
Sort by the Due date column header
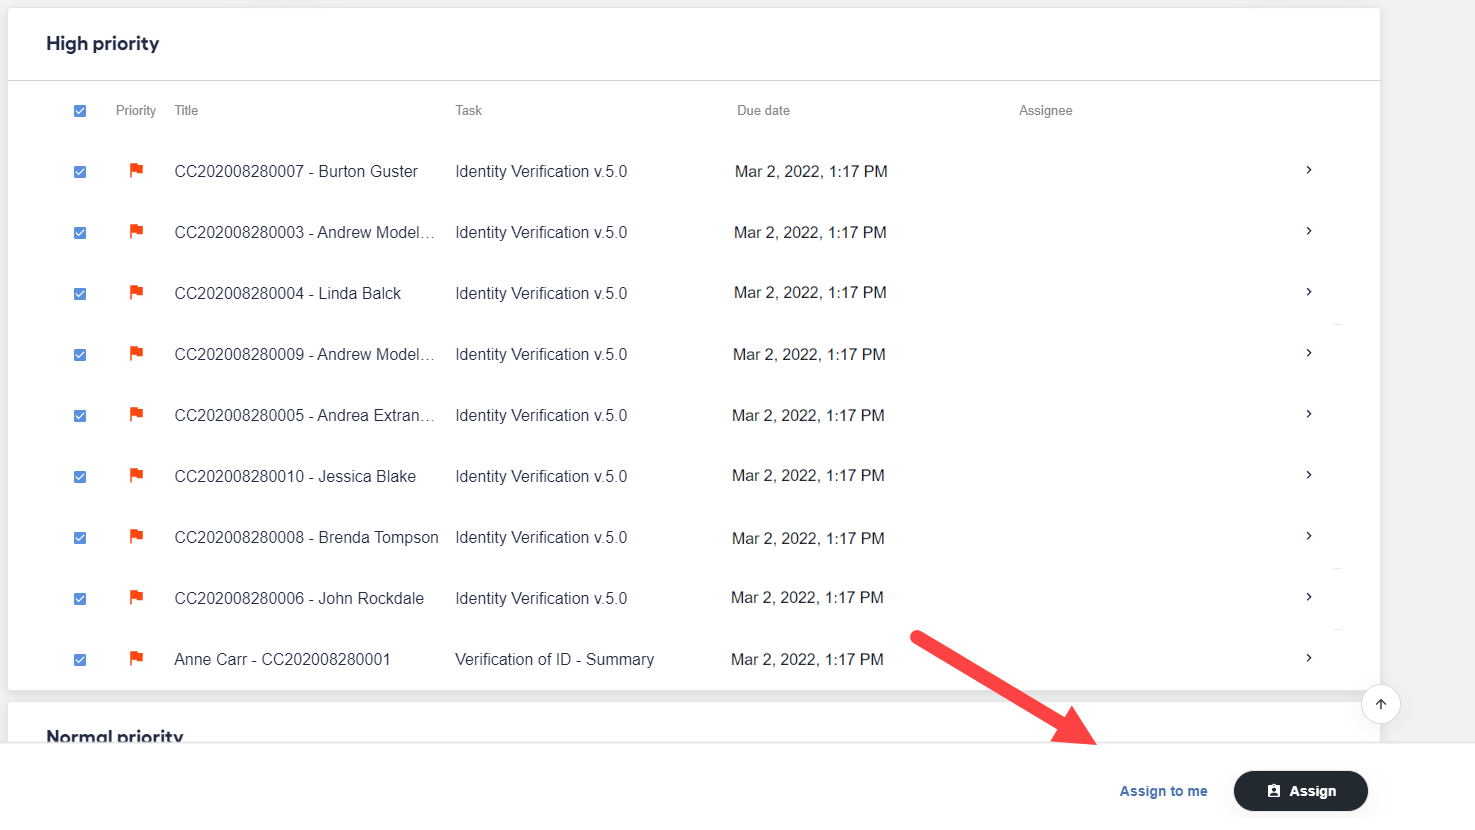click(763, 111)
